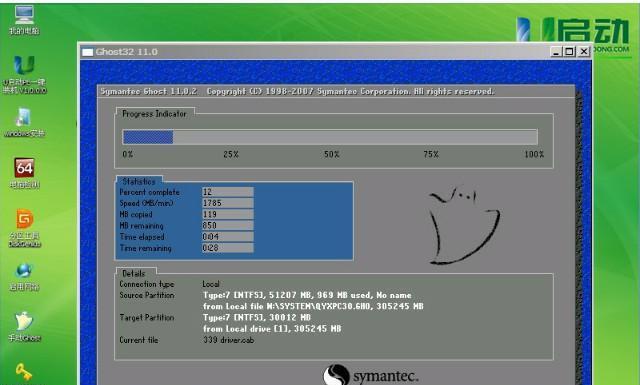This screenshot has height=385, width=640.
Task: Launch the U启动 PE one-key installer icon
Action: tap(24, 74)
